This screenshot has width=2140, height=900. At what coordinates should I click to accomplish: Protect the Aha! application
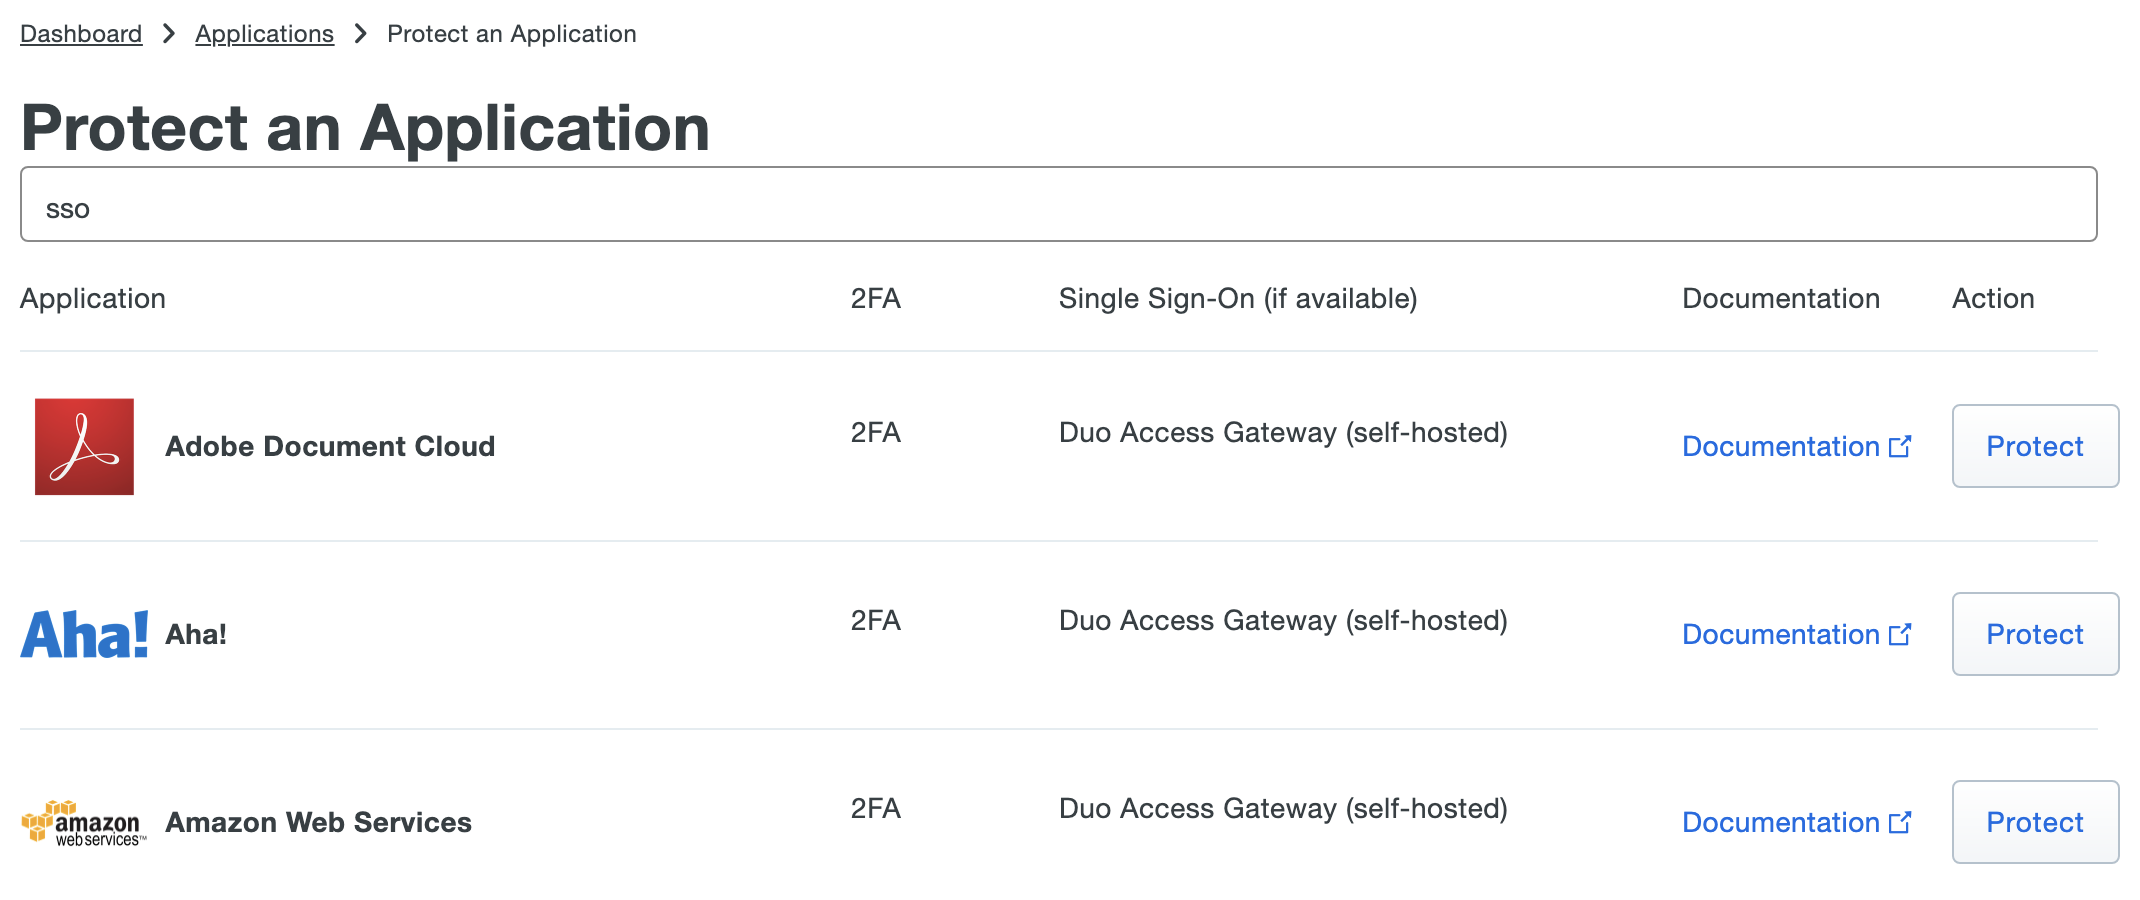(2034, 634)
